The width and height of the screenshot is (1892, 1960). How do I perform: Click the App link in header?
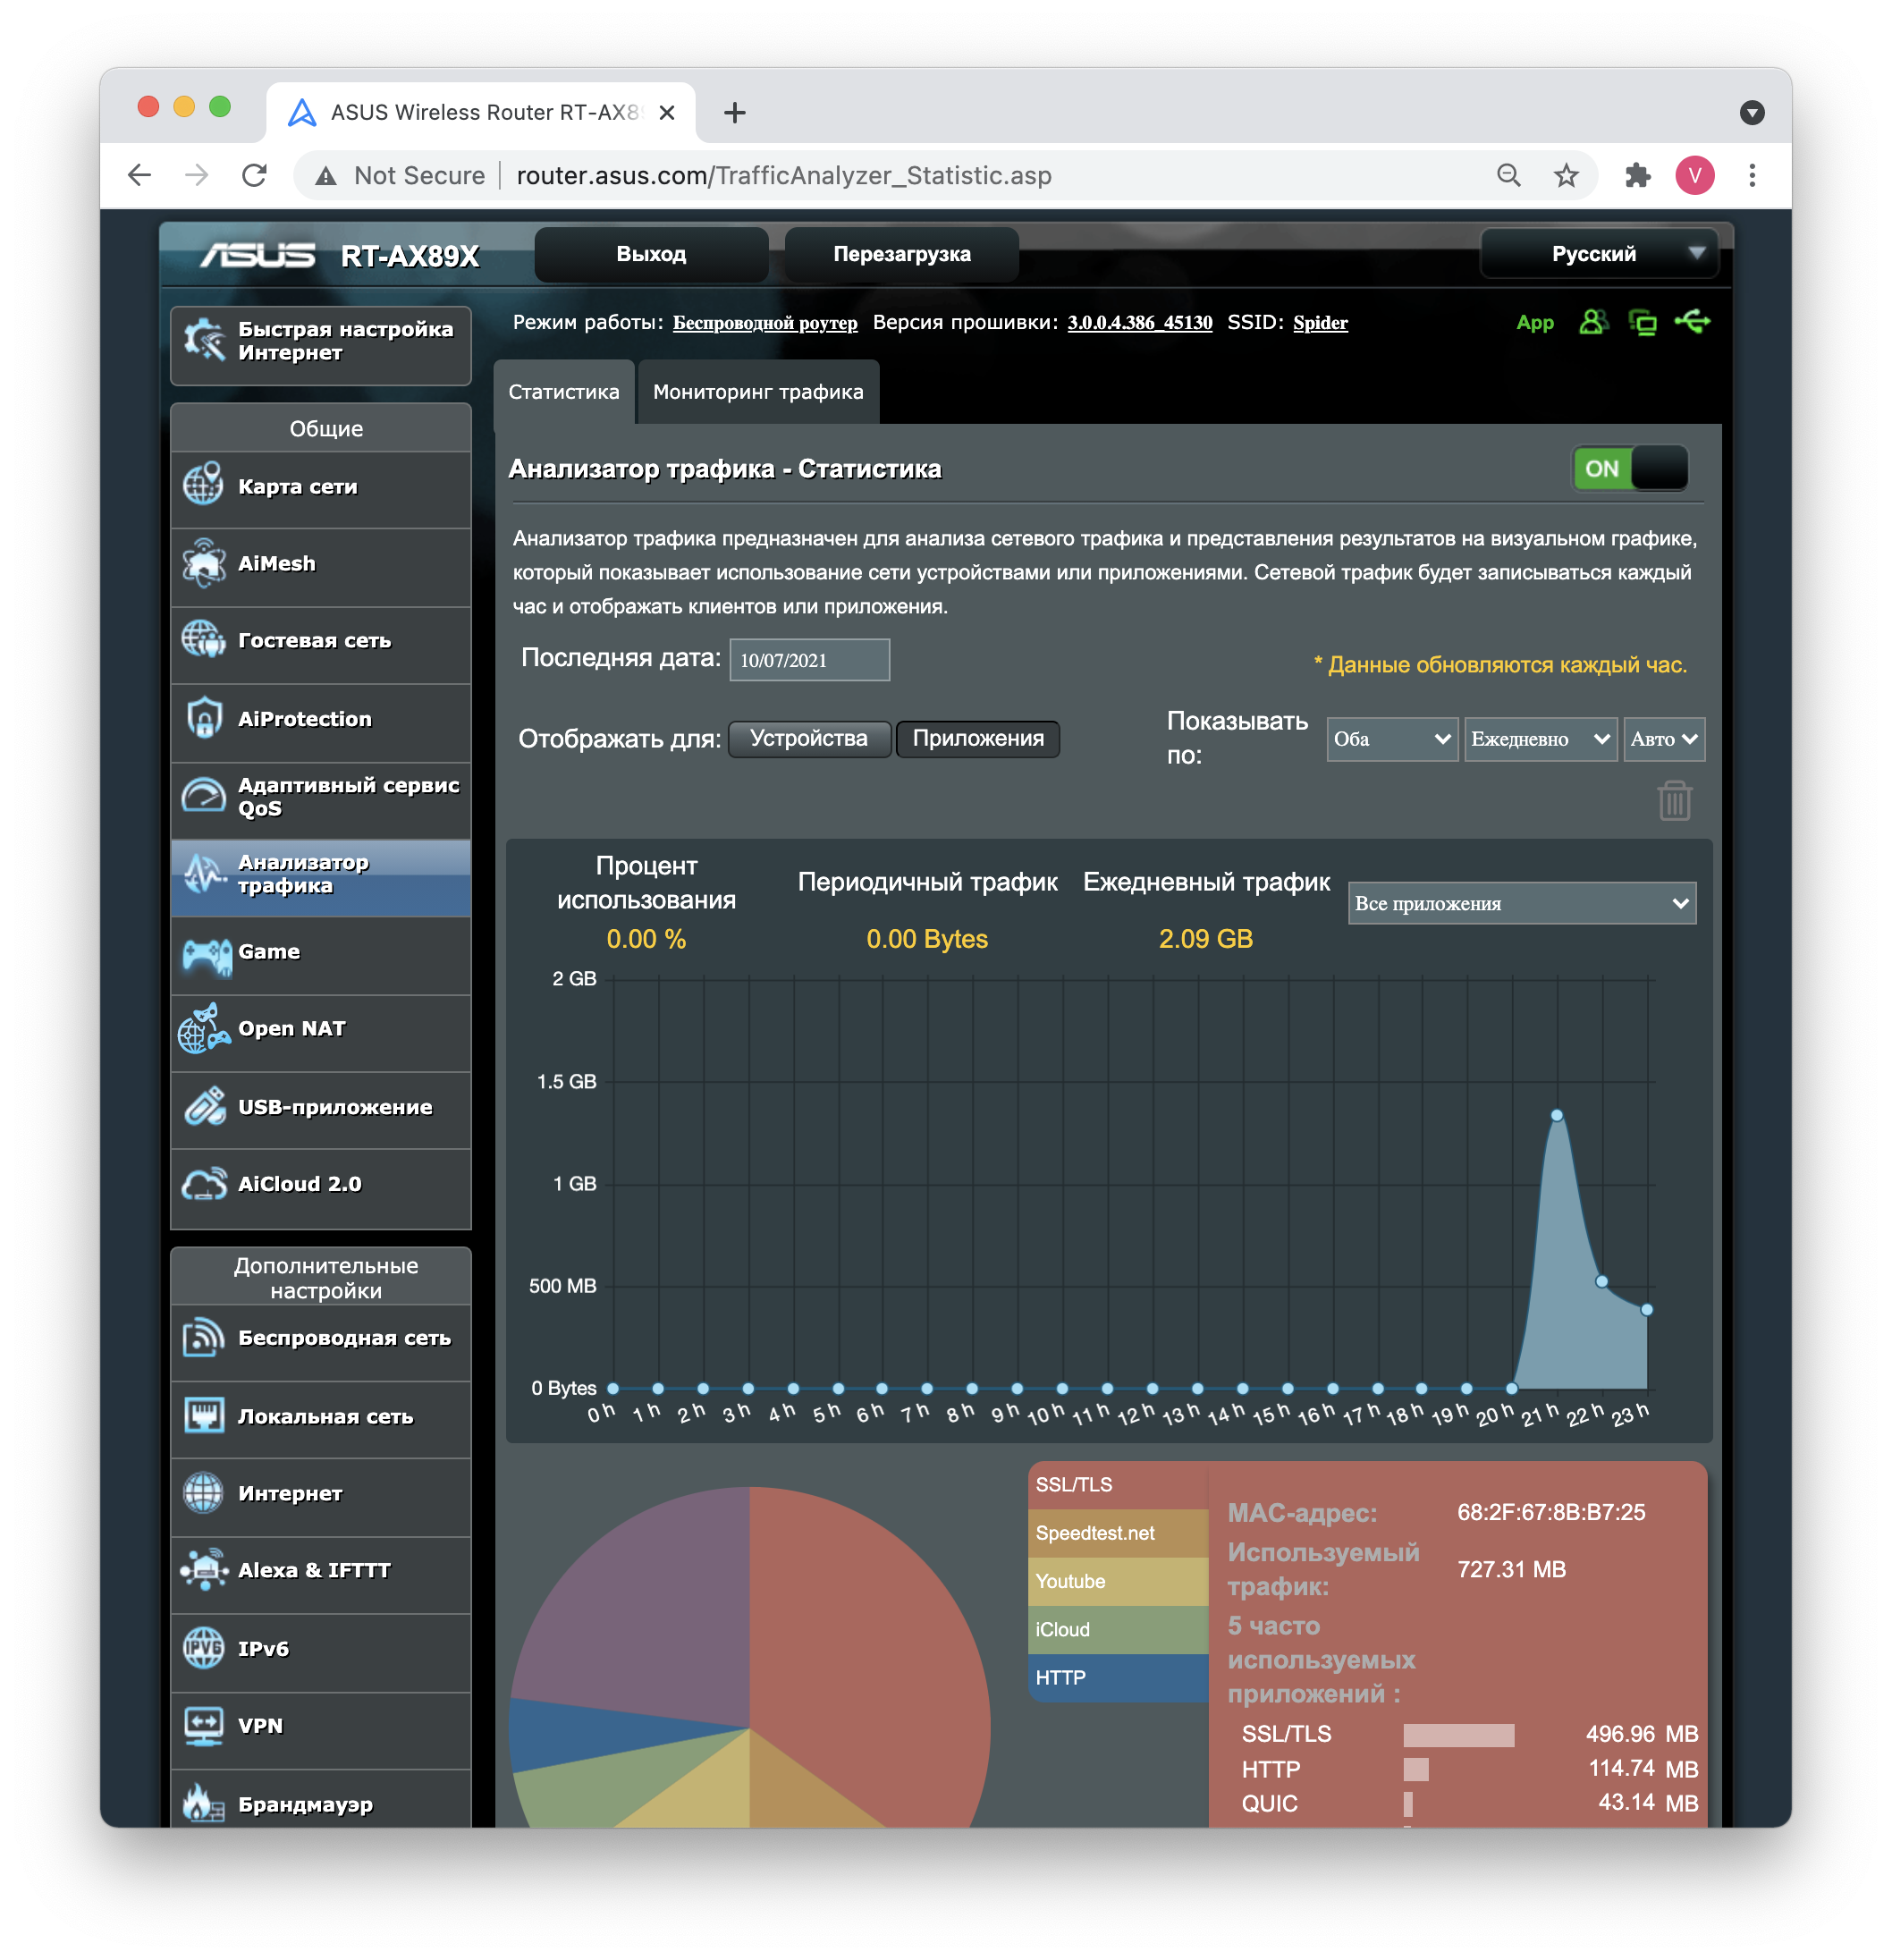pos(1535,323)
